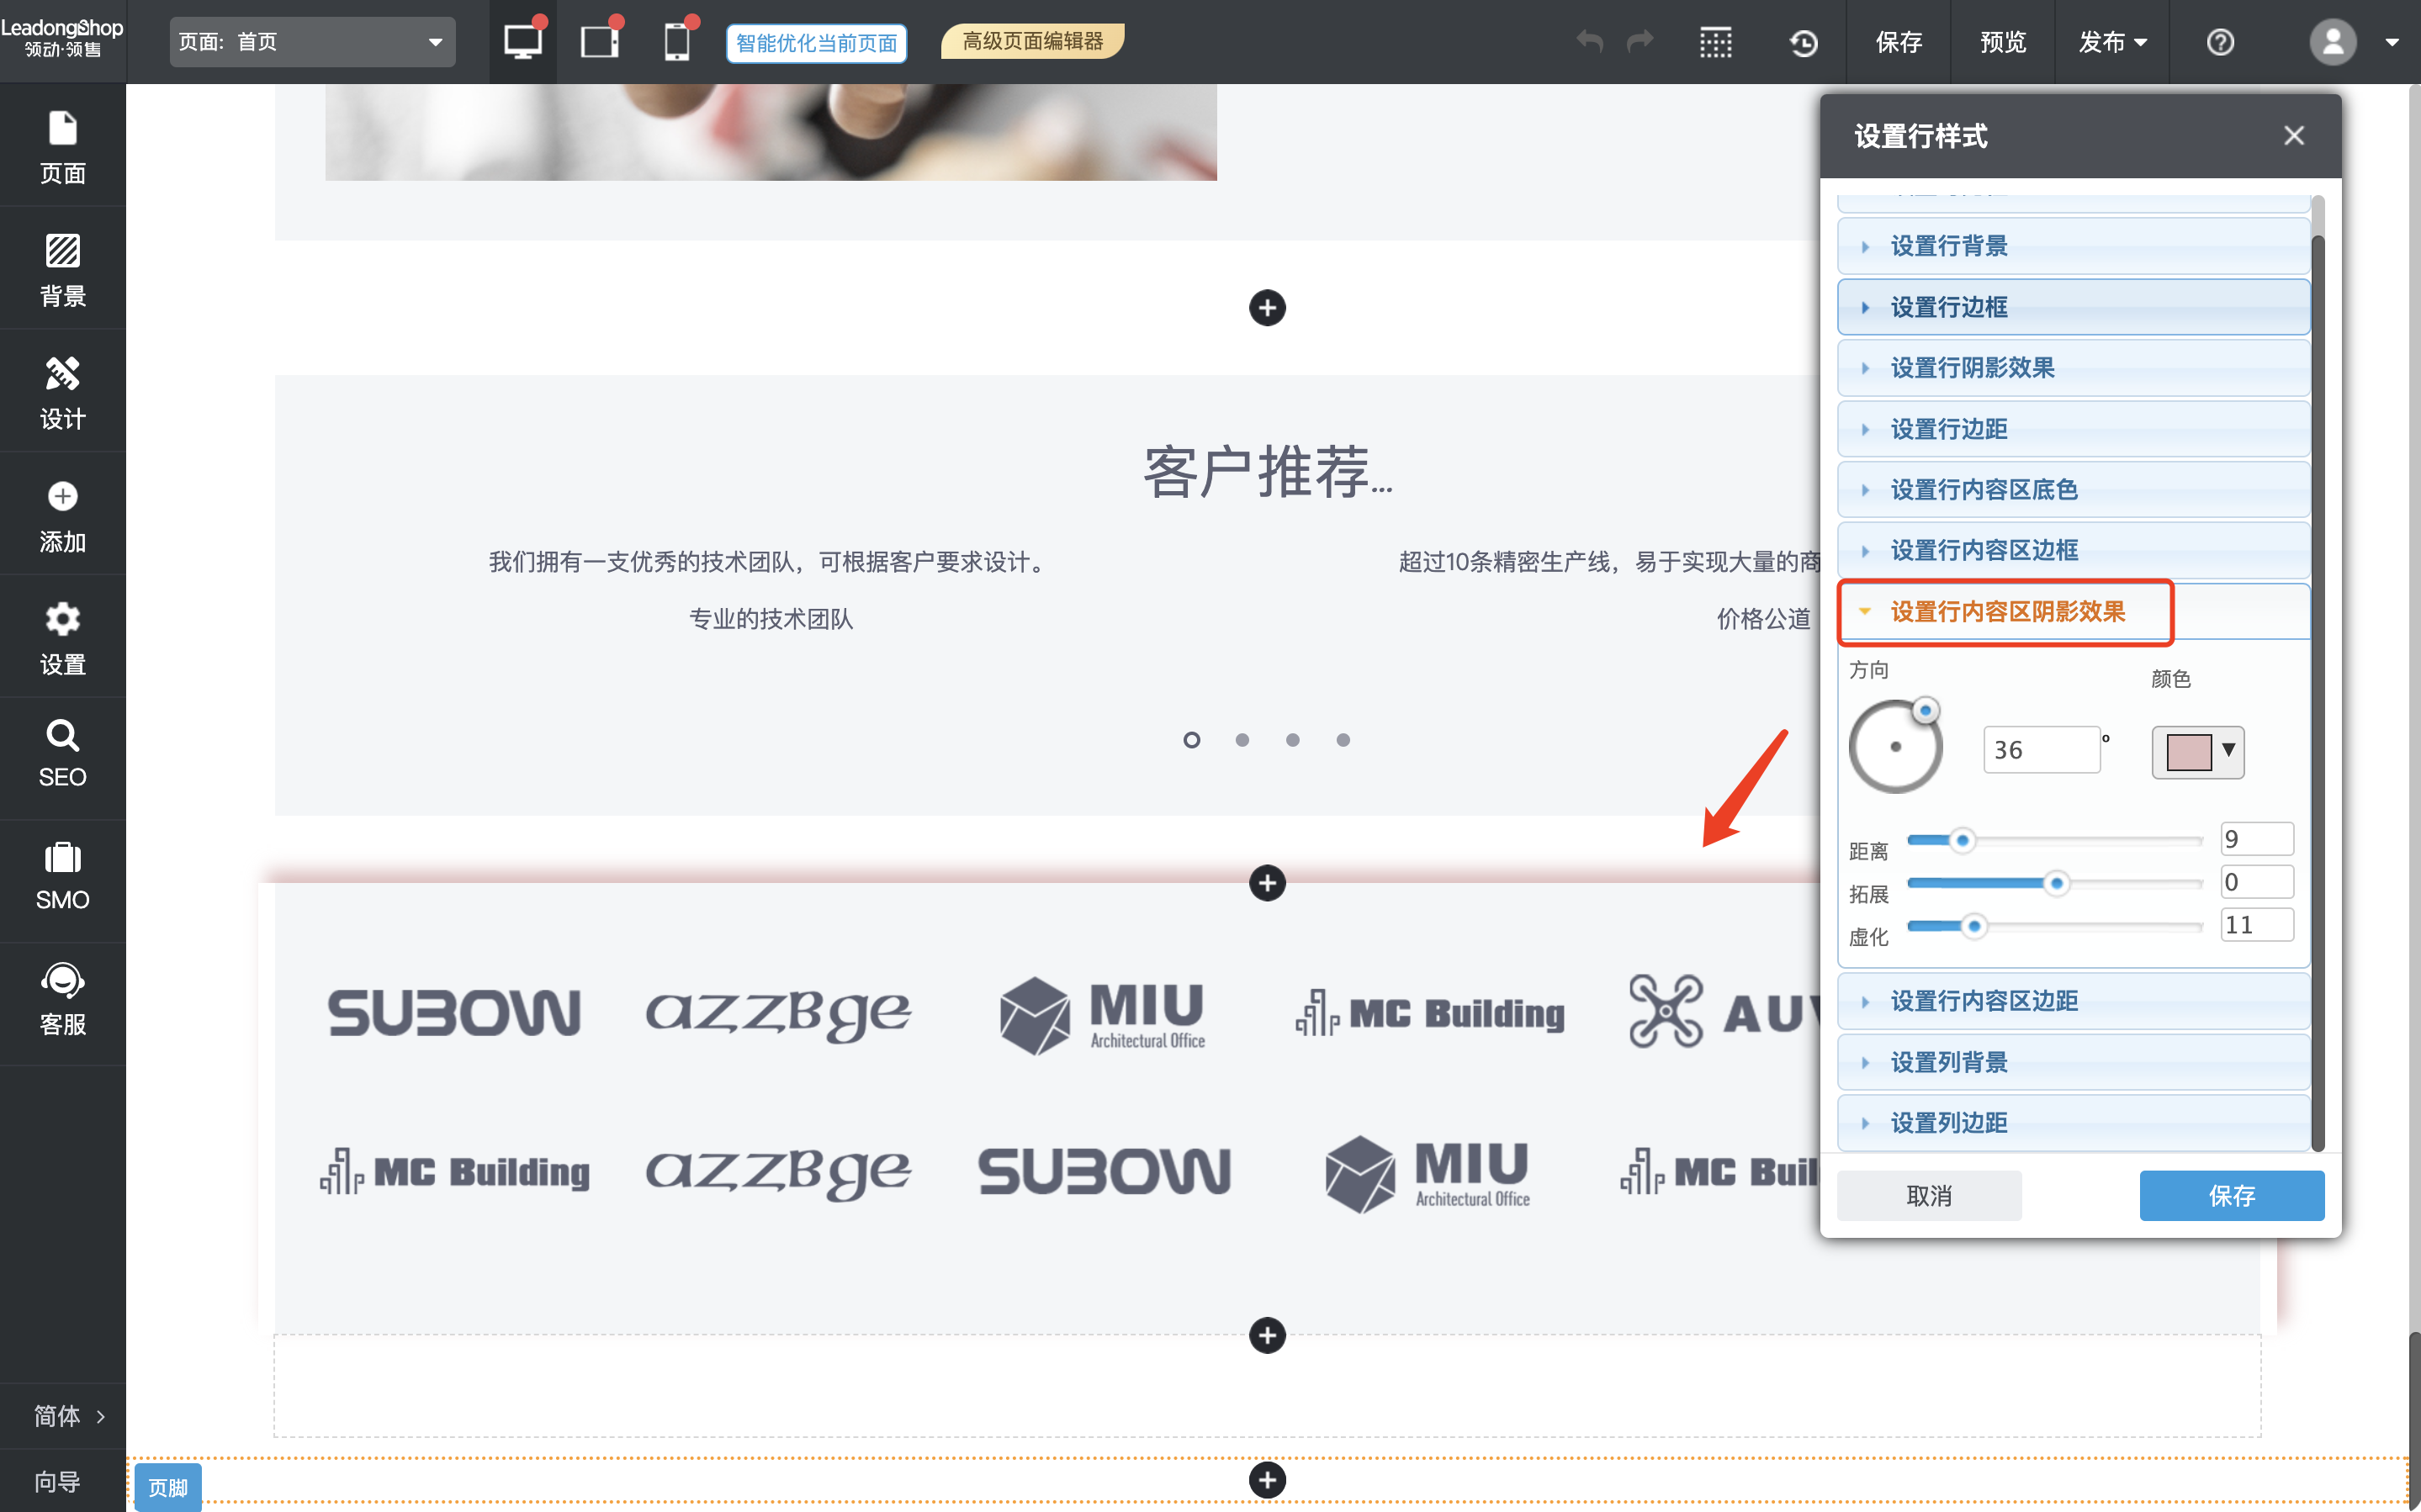Click 预览 in the top bar
2421x1512 pixels.
pyautogui.click(x=2002, y=42)
